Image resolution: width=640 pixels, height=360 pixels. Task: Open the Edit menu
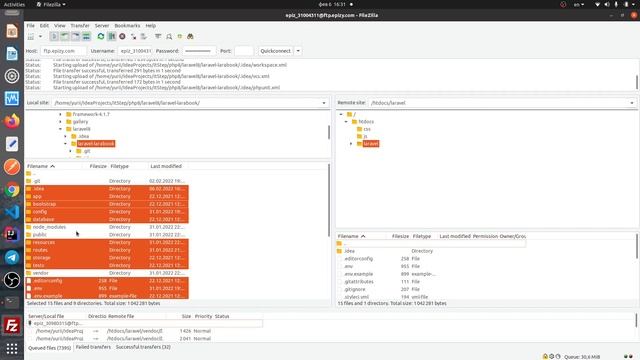click(x=44, y=26)
